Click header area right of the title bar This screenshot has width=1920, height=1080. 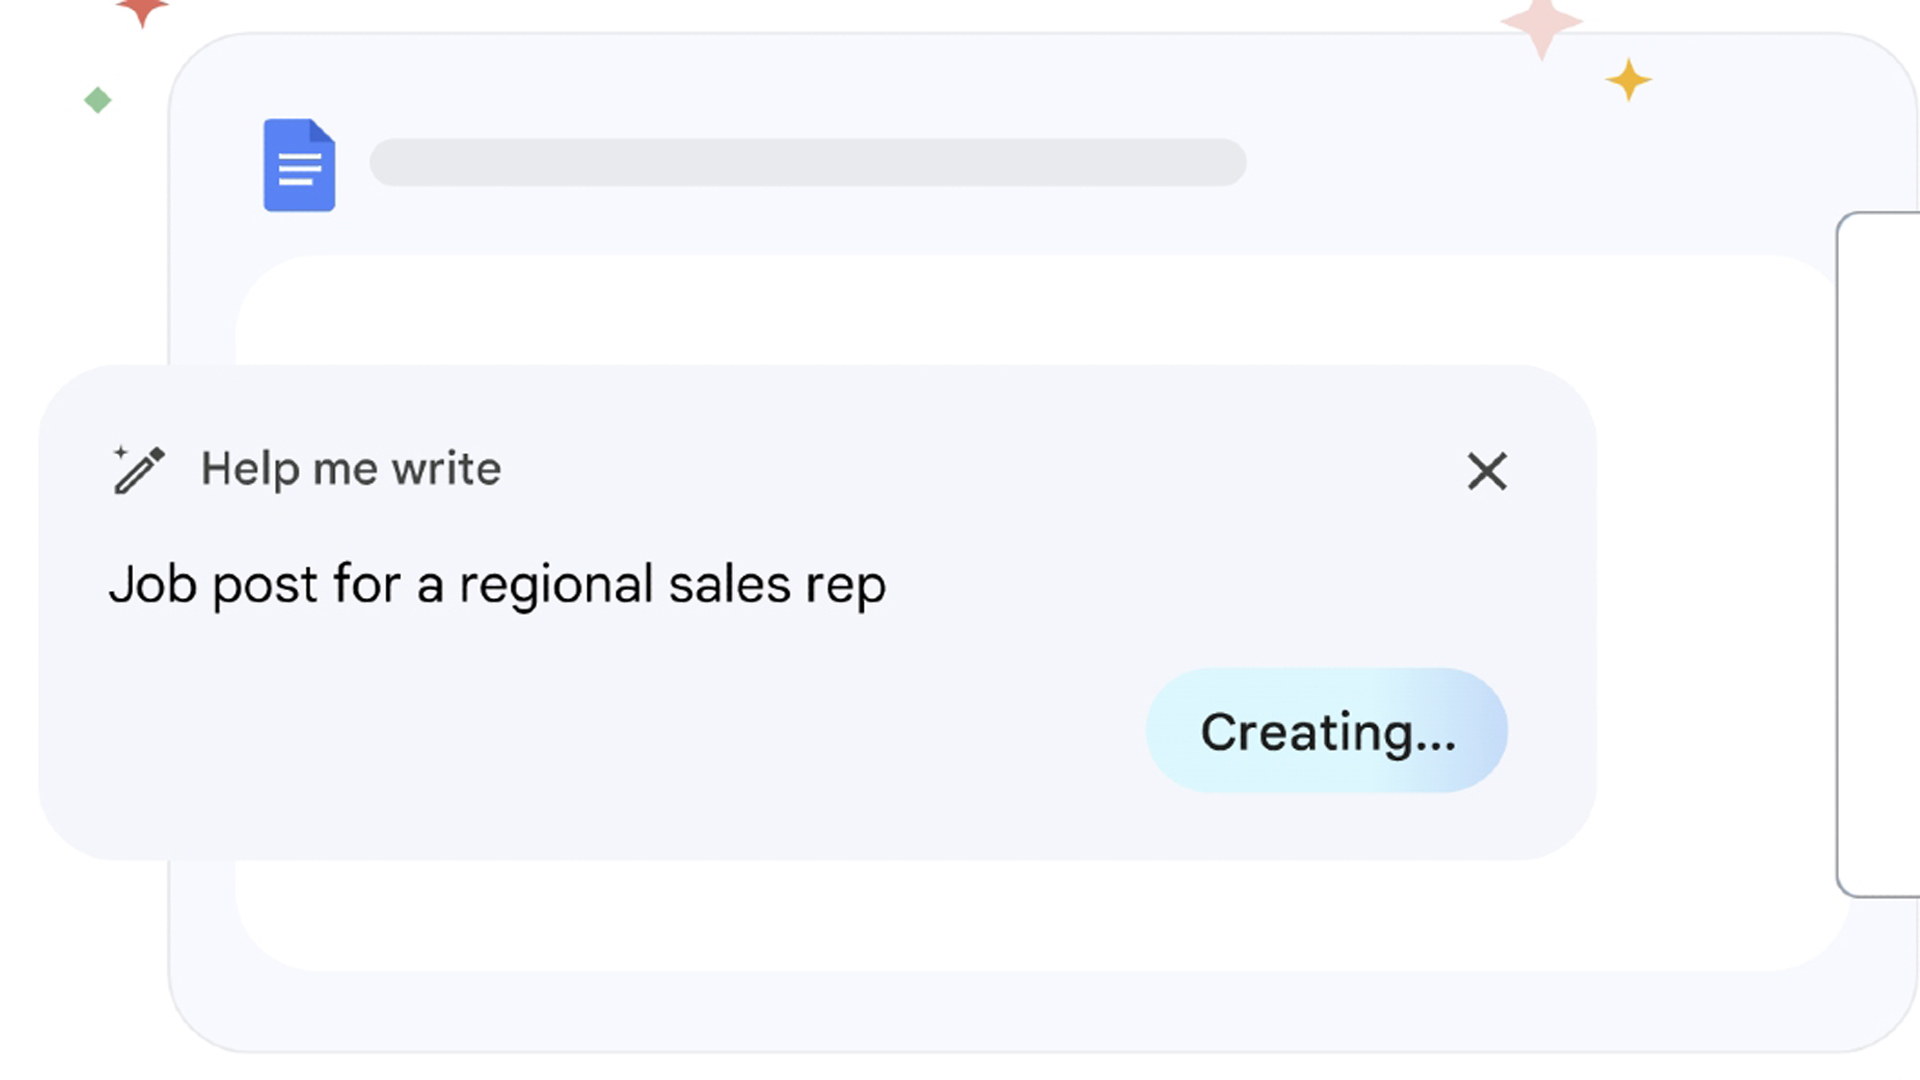pyautogui.click(x=1540, y=162)
